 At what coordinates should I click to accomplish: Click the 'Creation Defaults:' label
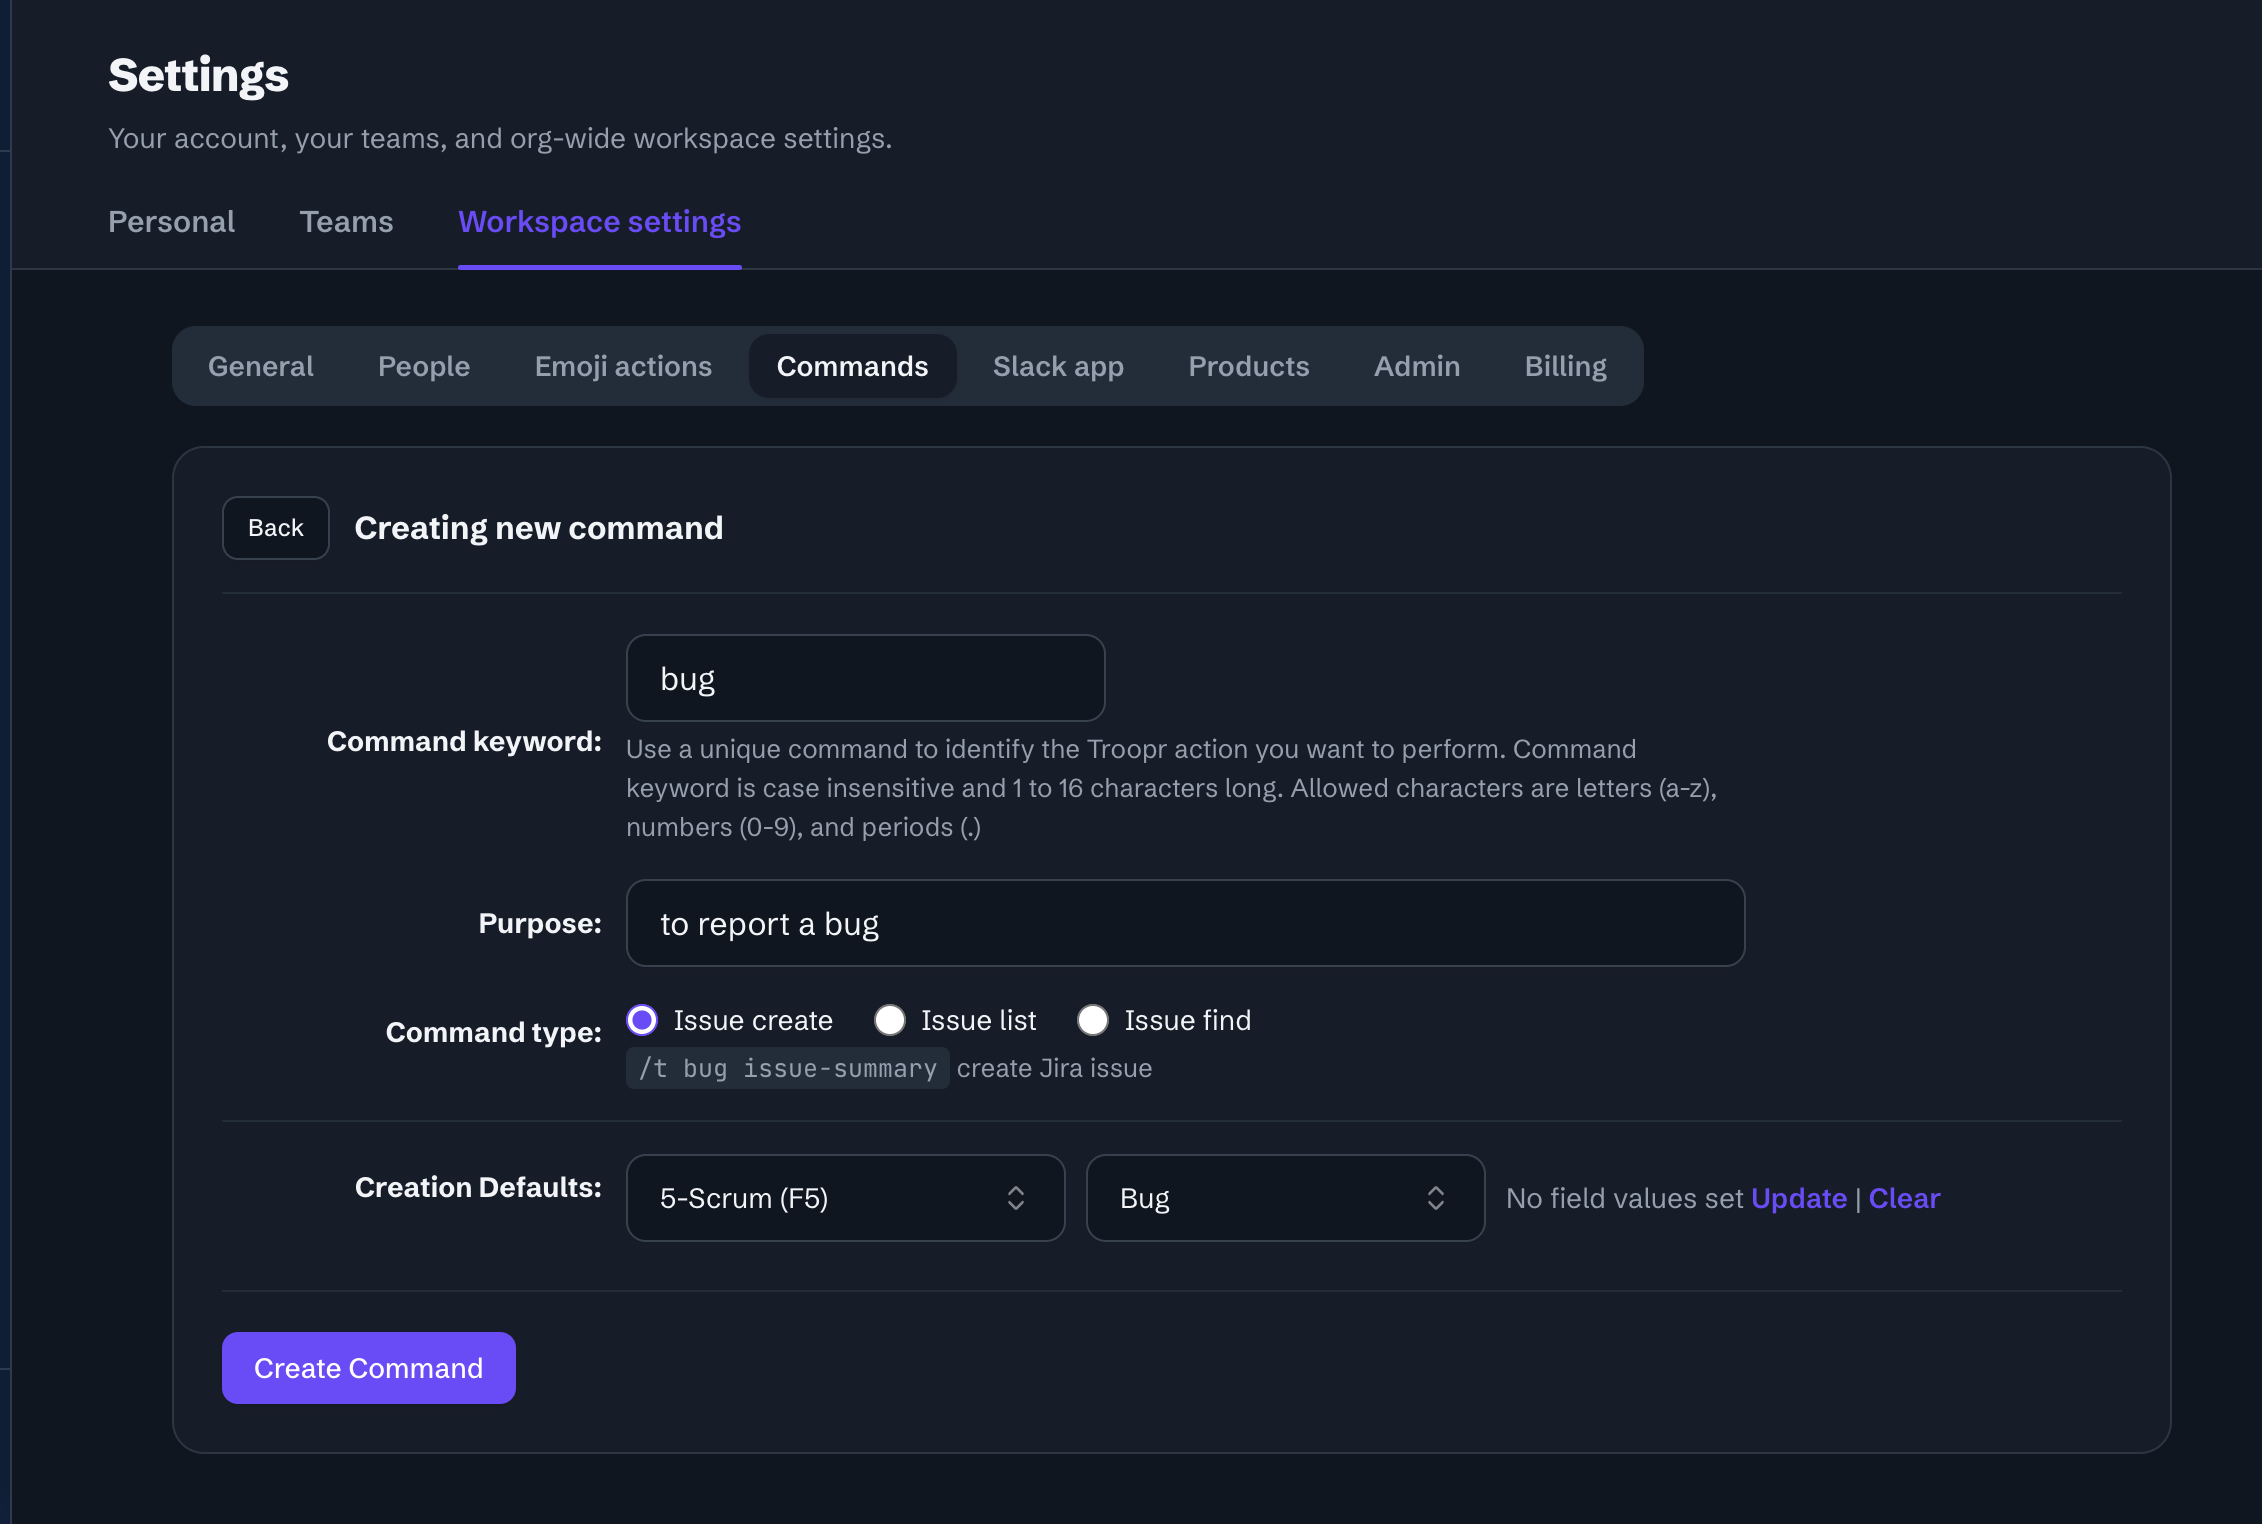click(479, 1187)
